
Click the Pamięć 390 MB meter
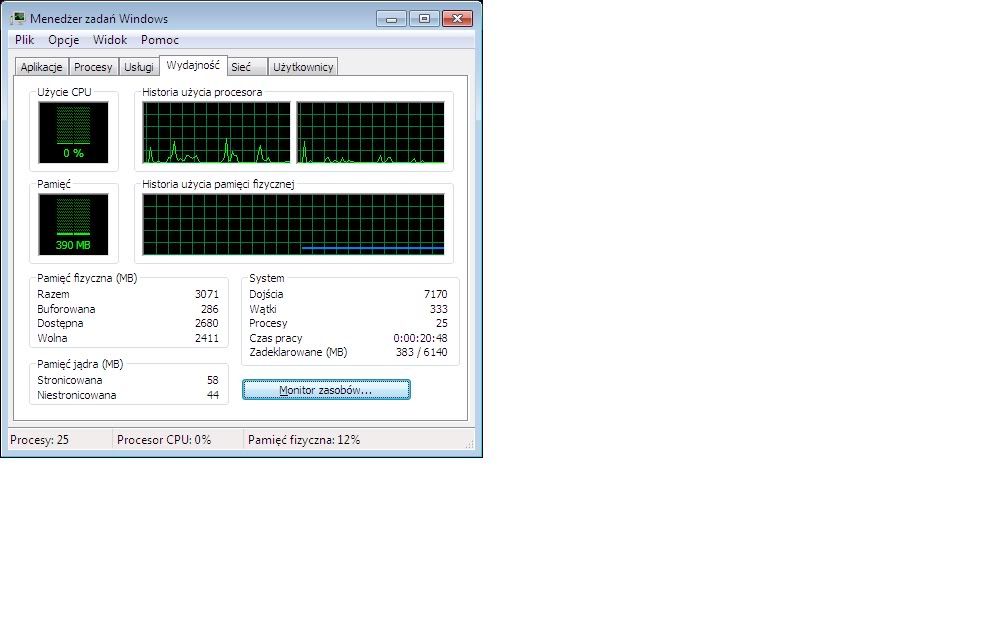click(73, 224)
